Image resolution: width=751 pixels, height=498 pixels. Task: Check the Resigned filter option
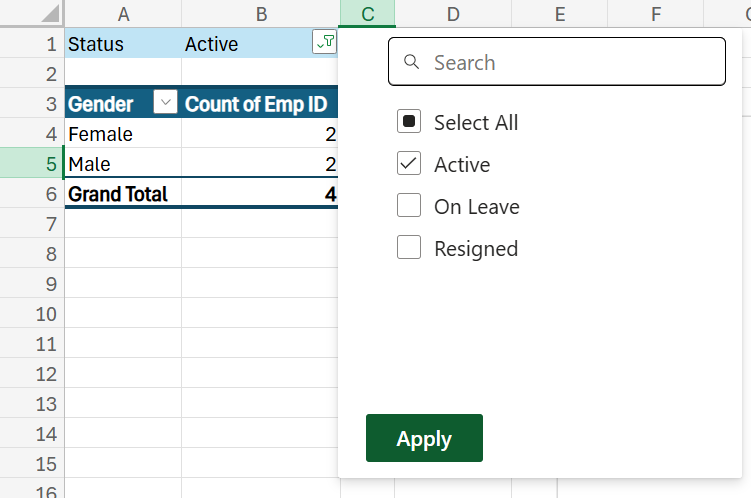pyautogui.click(x=409, y=248)
